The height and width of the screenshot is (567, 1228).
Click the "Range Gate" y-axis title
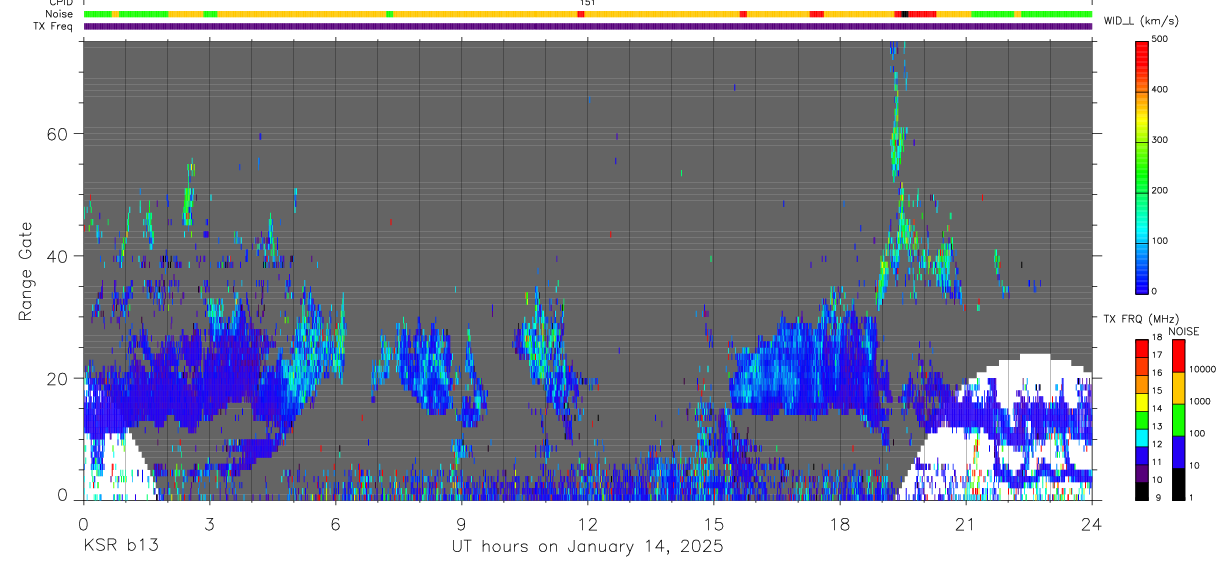pyautogui.click(x=27, y=271)
